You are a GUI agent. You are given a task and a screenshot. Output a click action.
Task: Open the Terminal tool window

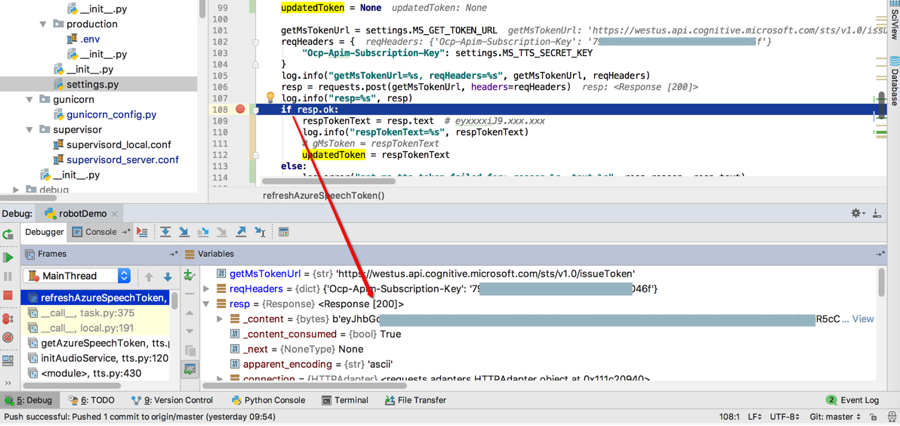point(344,400)
